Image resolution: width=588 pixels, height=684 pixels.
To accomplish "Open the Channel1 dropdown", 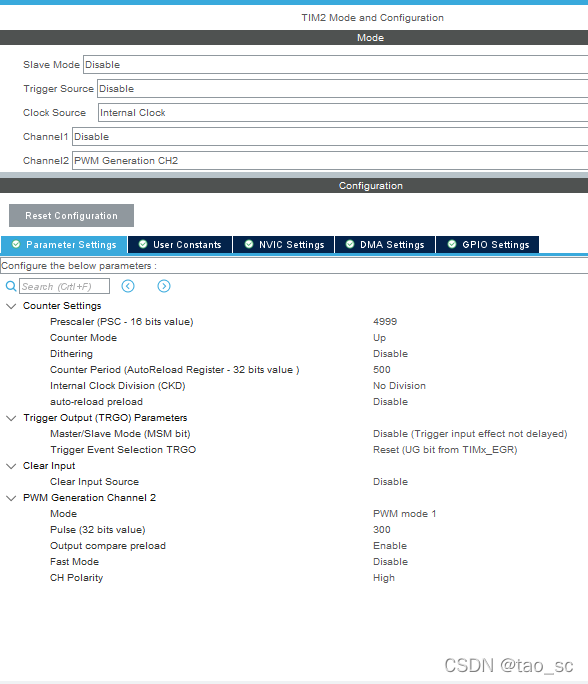I will 330,137.
